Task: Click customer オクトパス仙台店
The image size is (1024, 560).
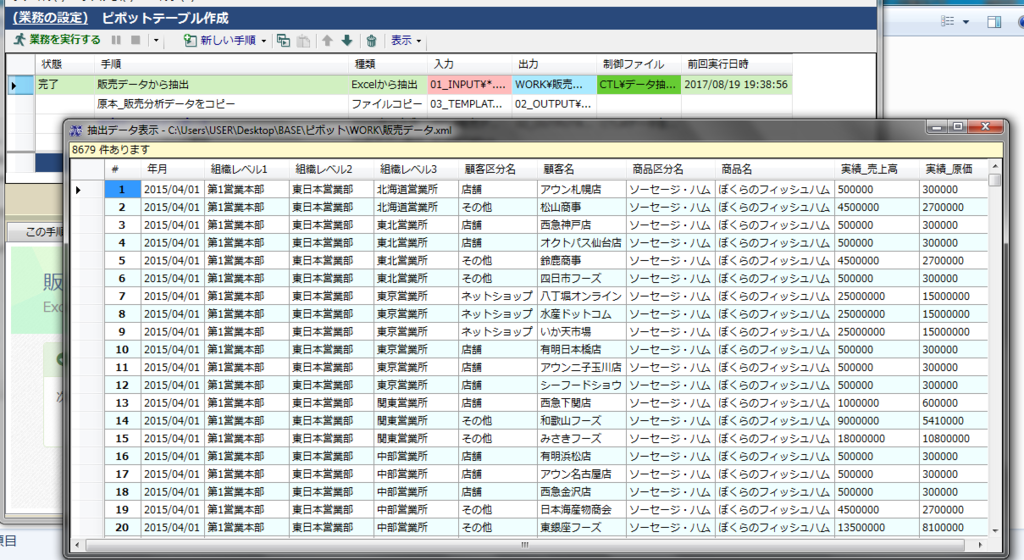Action: [x=581, y=243]
